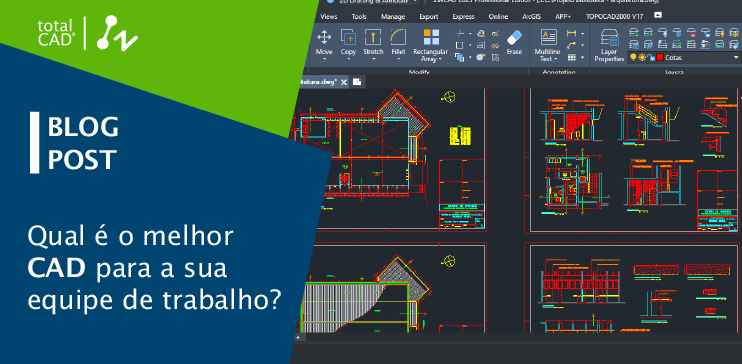Open the Views ribbon tab
Image resolution: width=742 pixels, height=364 pixels.
coord(329,17)
